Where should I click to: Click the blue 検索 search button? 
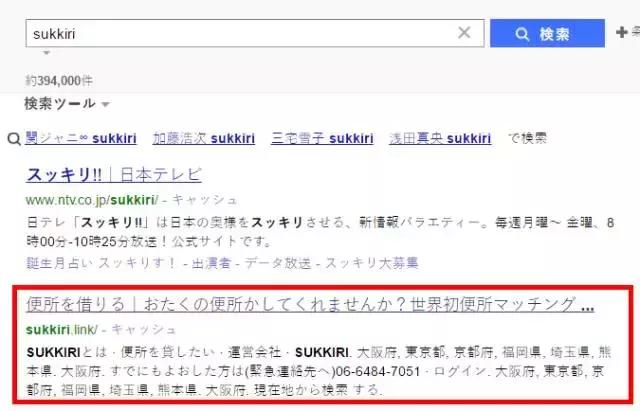547,33
